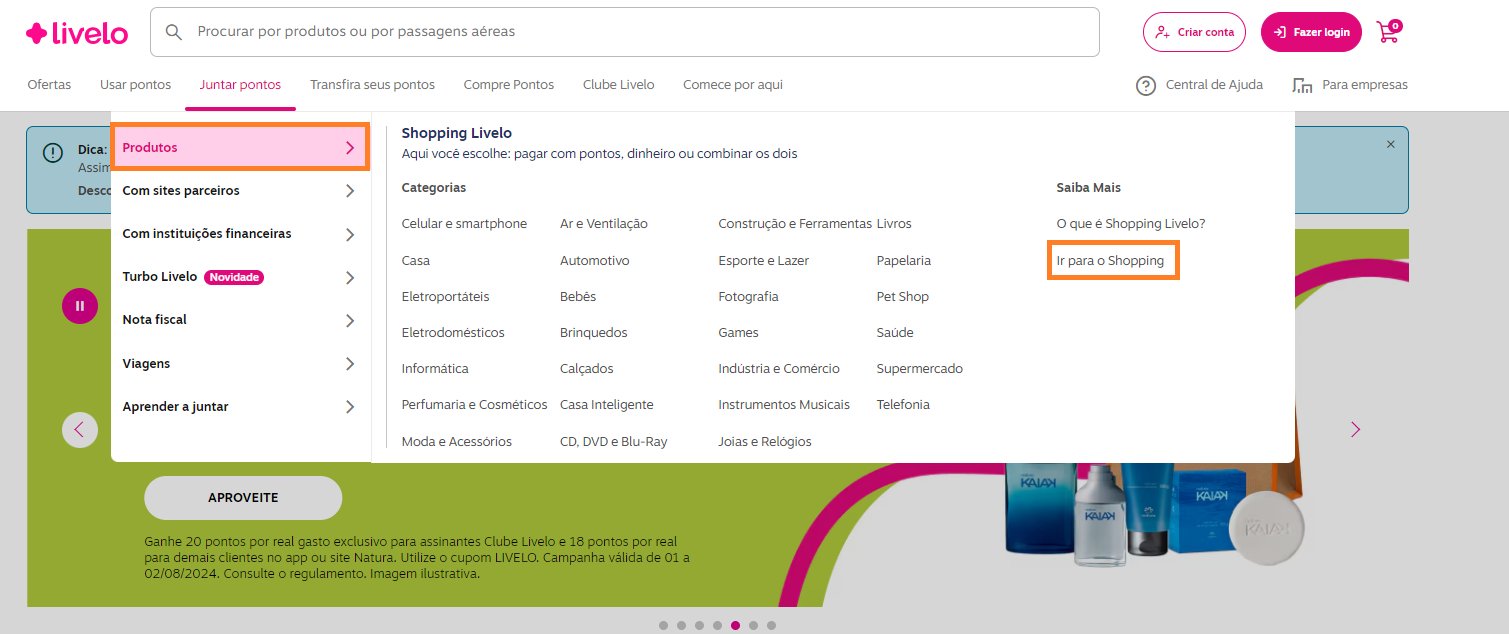Expand the Produtos submenu arrow
This screenshot has width=1509, height=634.
(350, 147)
